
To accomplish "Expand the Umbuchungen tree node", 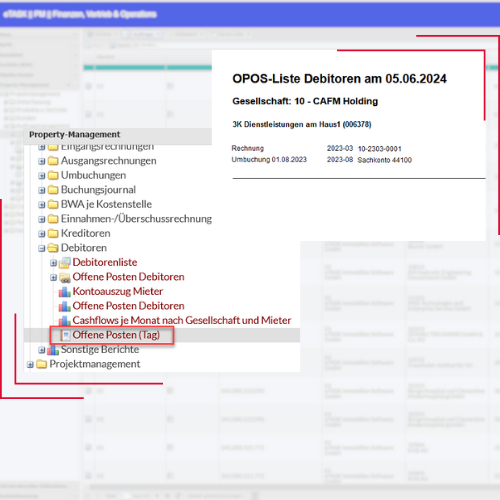I will 42,176.
